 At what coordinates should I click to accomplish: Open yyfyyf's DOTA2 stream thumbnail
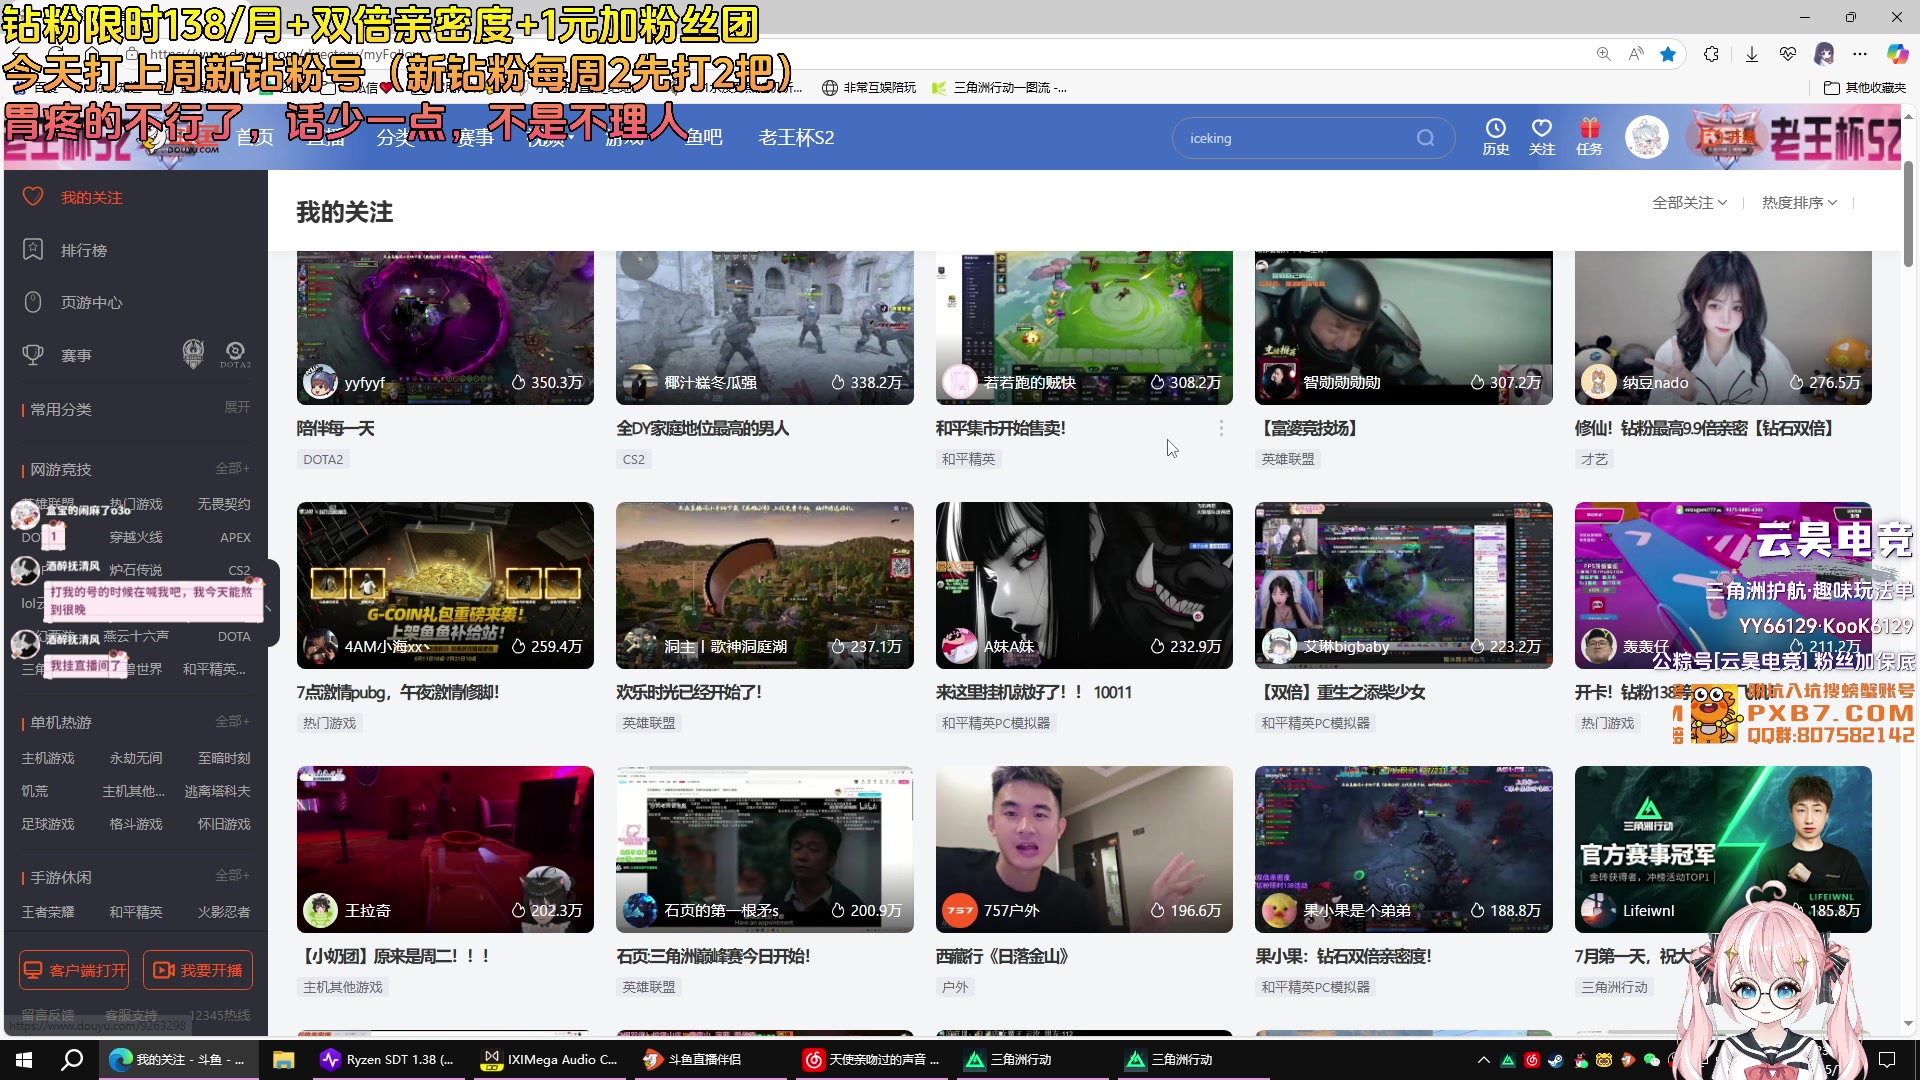click(445, 327)
